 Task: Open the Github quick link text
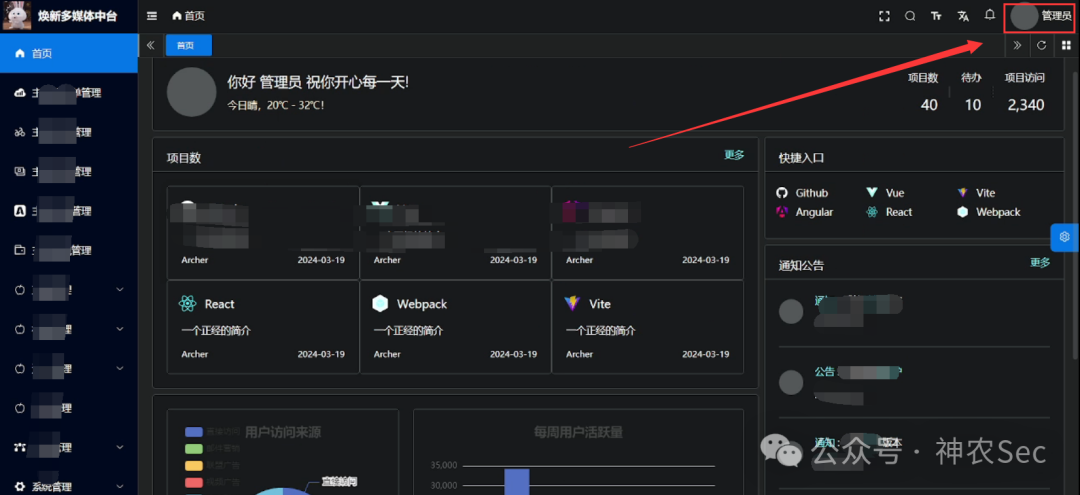(812, 193)
